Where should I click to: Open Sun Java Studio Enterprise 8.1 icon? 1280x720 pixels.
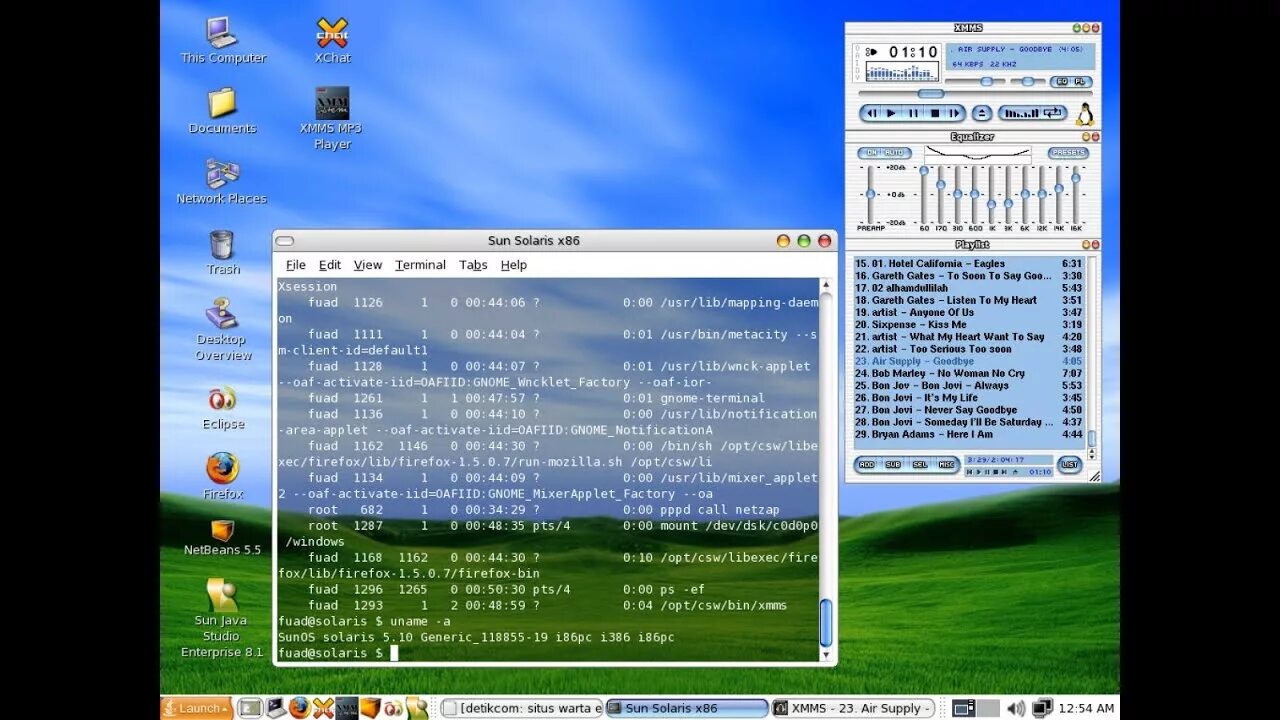coord(222,618)
